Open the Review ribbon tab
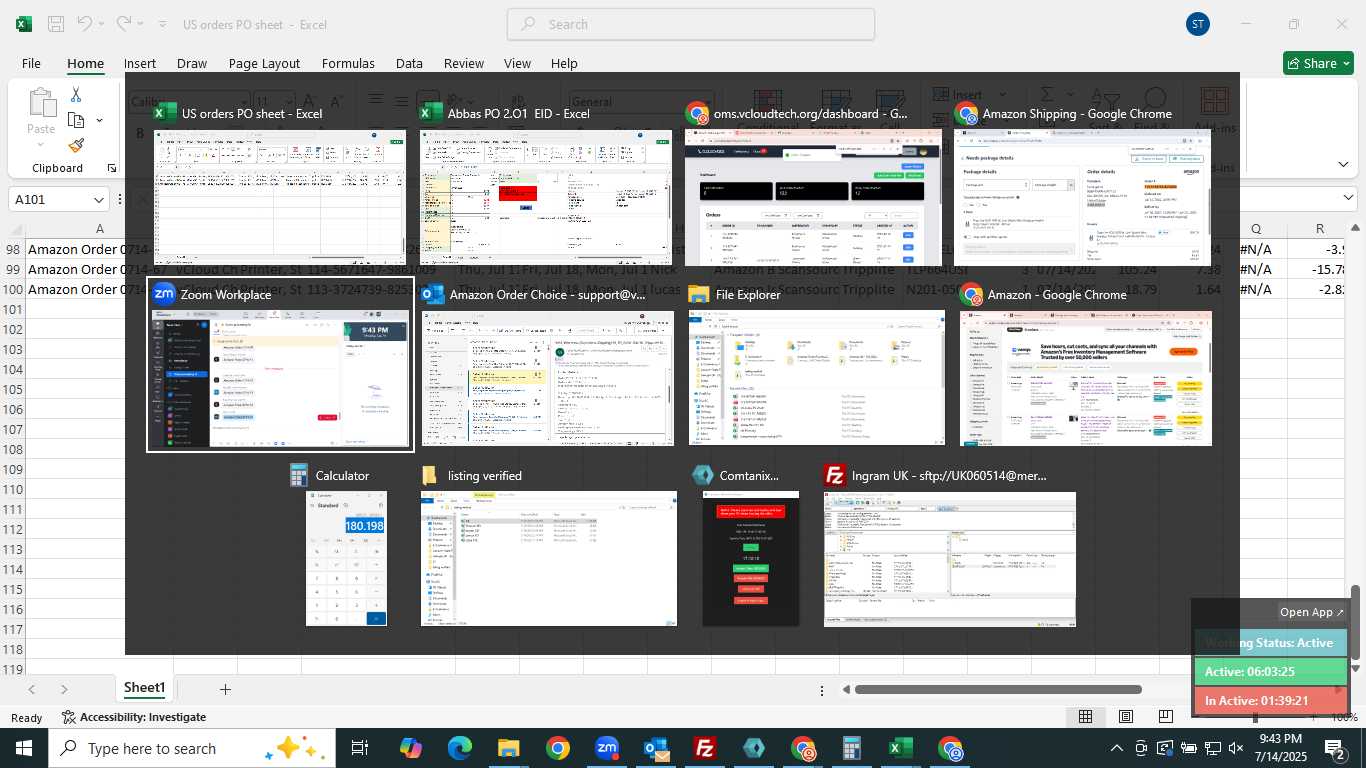This screenshot has height=768, width=1366. coord(464,63)
